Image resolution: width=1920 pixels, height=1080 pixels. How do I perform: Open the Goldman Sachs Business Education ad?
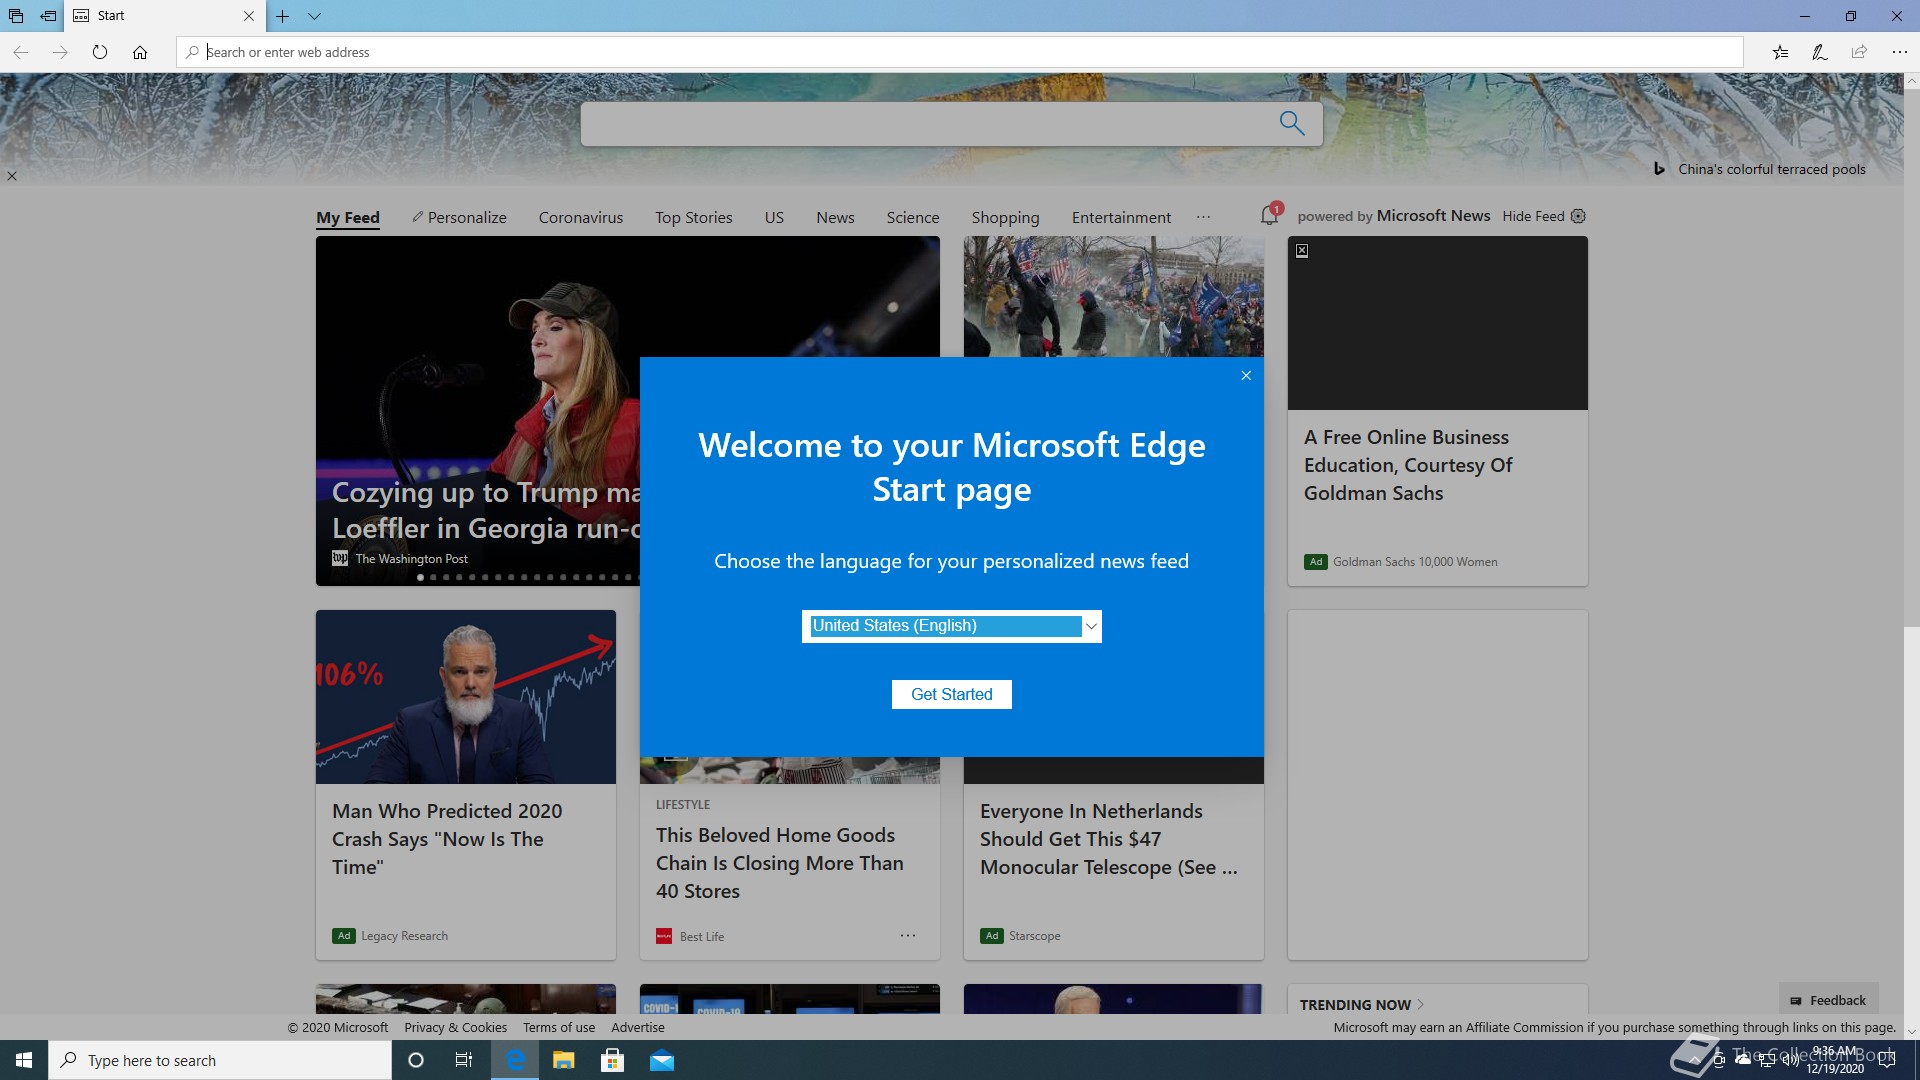pyautogui.click(x=1408, y=465)
